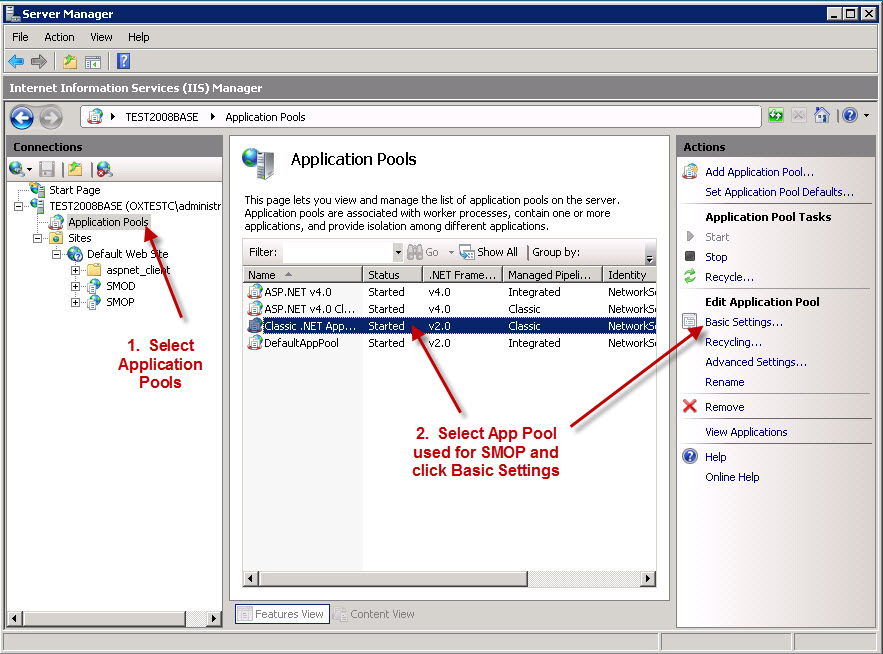883x654 pixels.
Task: Click the IIS Manager round back button
Action: [x=22, y=118]
